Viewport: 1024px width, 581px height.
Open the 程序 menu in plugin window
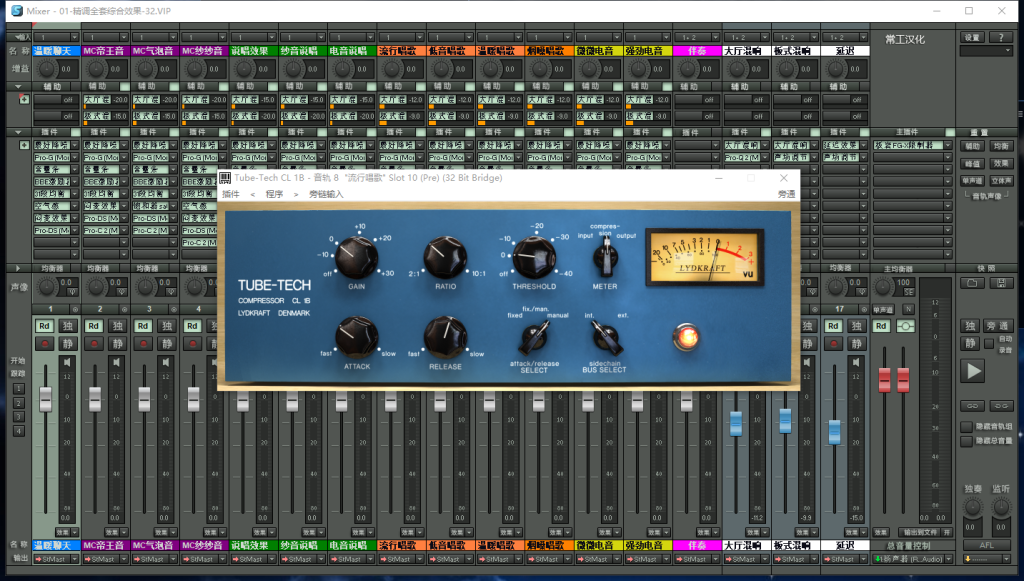[x=274, y=194]
